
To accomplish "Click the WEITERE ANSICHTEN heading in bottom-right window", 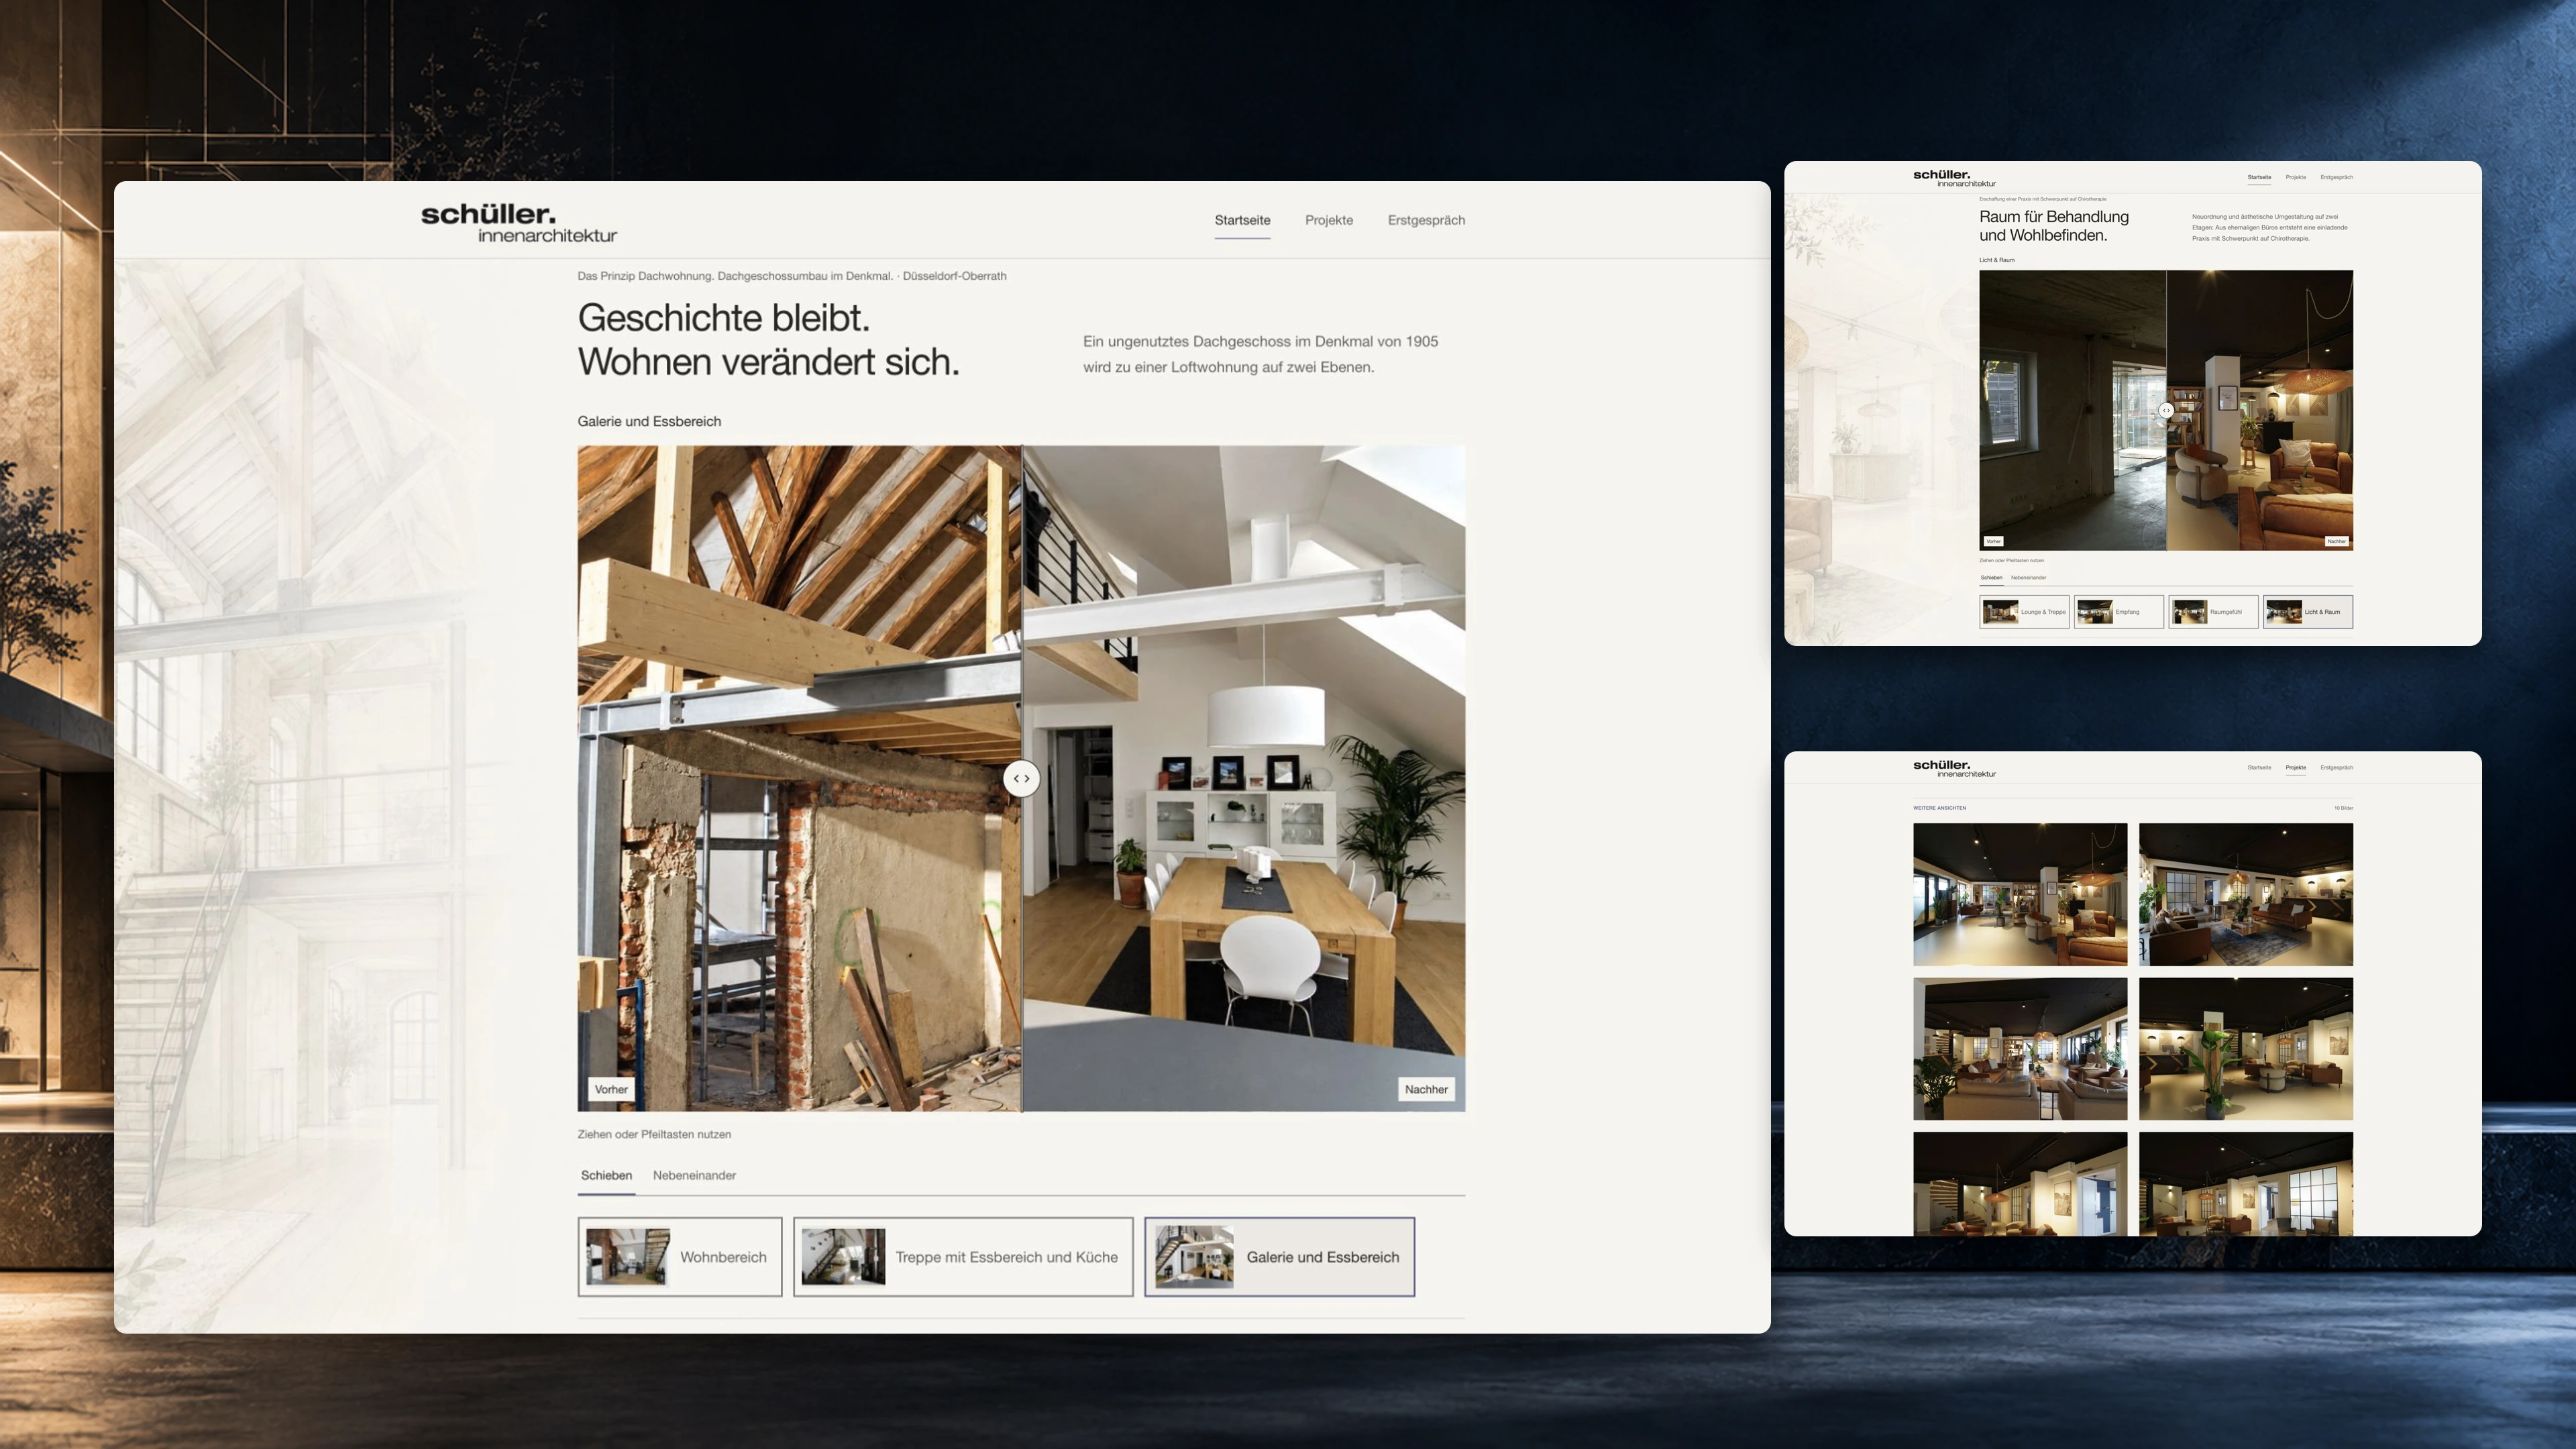I will click(x=1939, y=808).
